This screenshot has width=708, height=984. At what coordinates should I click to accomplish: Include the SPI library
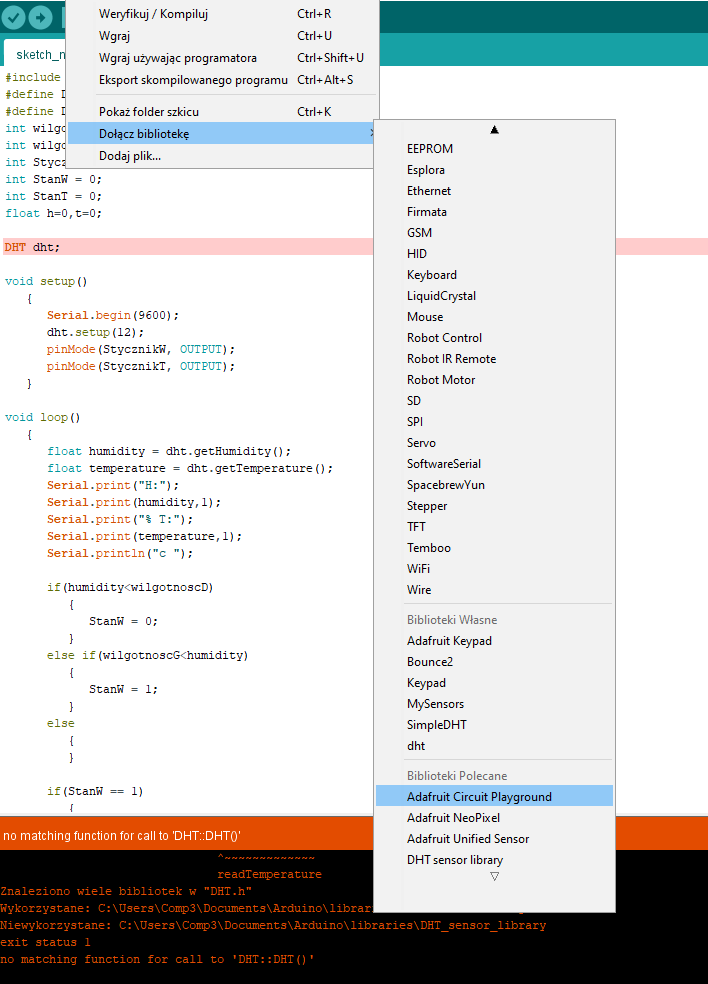[x=494, y=422]
